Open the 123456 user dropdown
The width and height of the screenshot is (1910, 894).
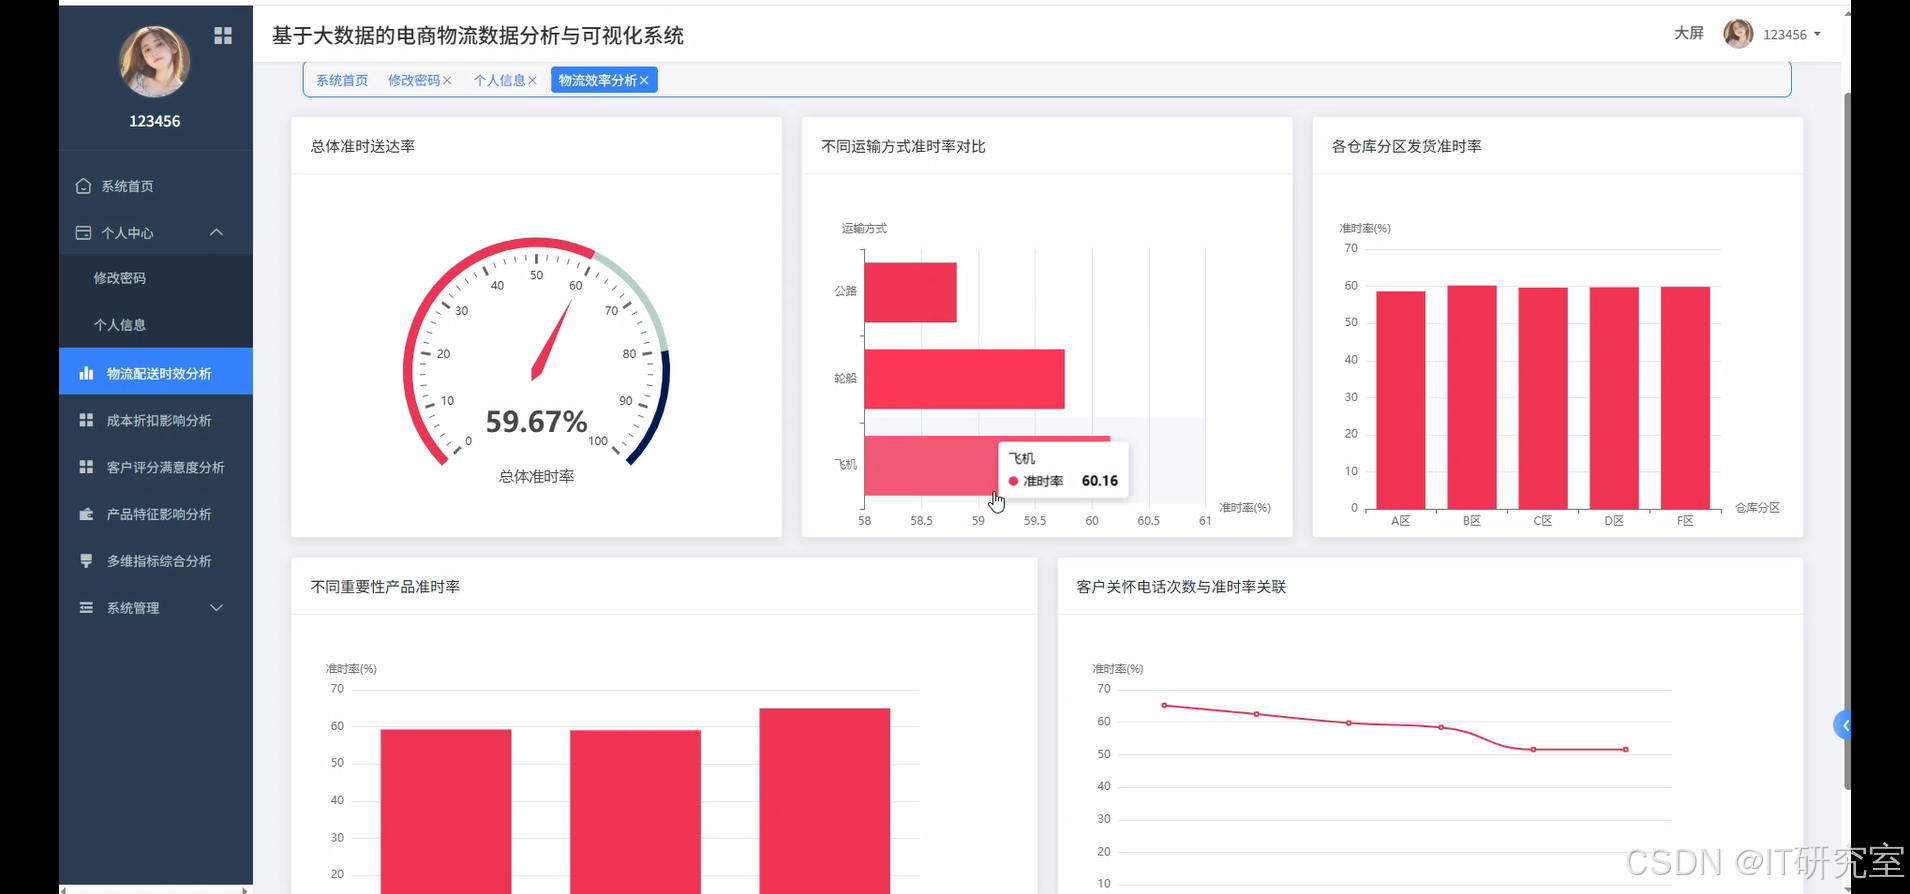click(x=1791, y=34)
